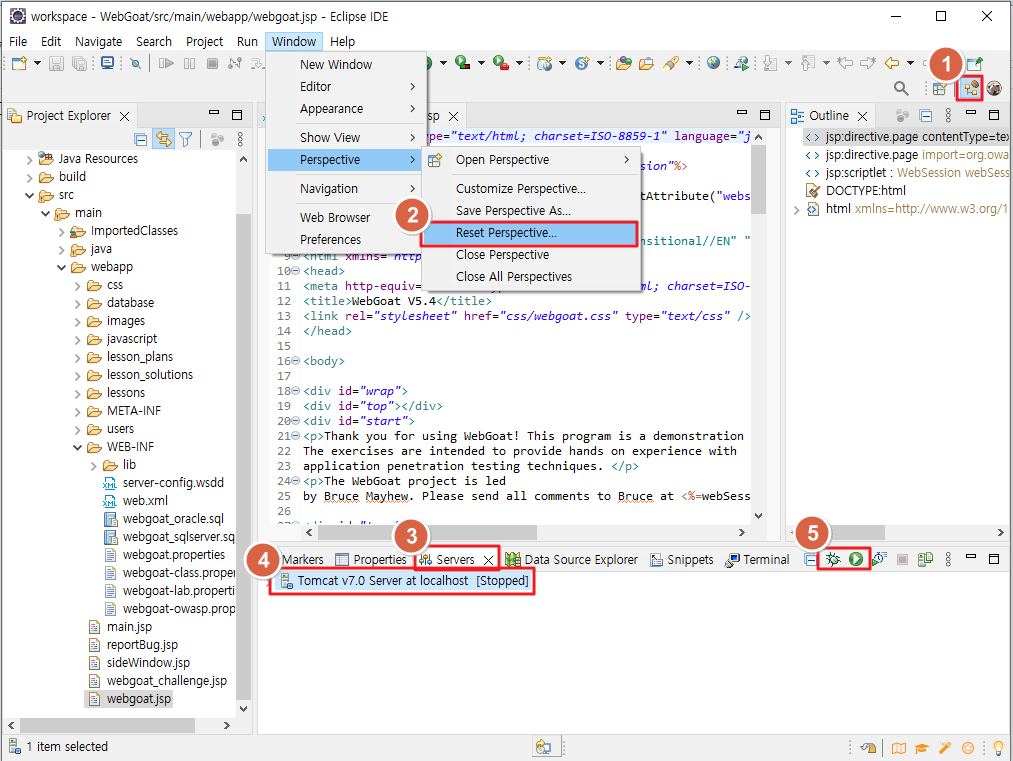Select the Tomcat v7.0 Server at localhost row
Image resolution: width=1013 pixels, height=761 pixels.
[x=404, y=581]
